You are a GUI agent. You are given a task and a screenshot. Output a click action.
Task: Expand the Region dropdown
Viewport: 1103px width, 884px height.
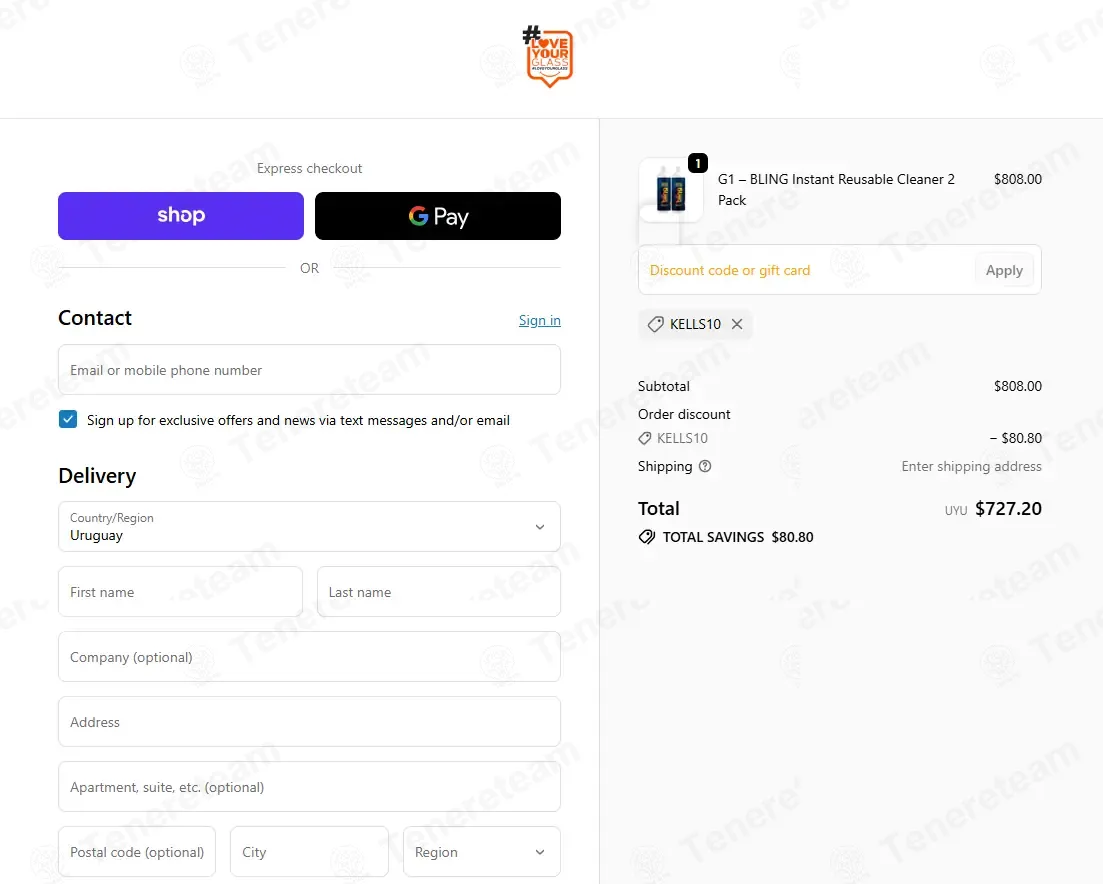482,852
